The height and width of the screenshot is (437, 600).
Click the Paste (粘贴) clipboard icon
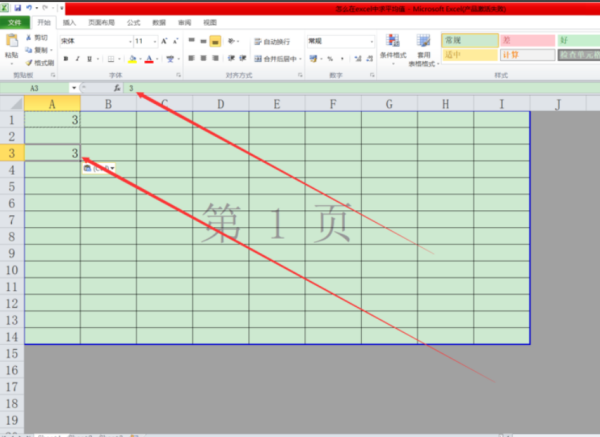[12, 41]
